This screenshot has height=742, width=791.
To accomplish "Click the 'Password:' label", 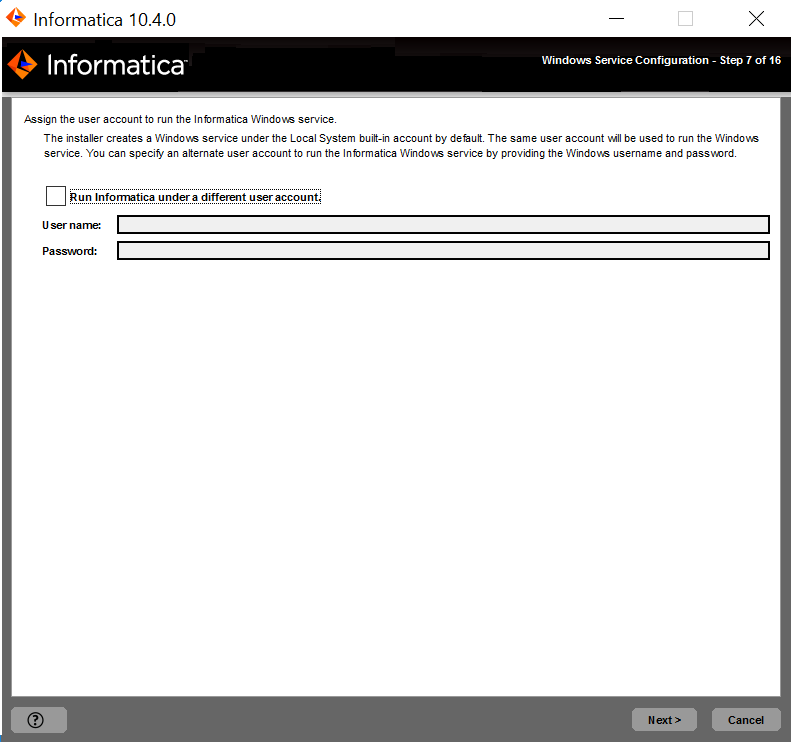I will click(x=69, y=252).
